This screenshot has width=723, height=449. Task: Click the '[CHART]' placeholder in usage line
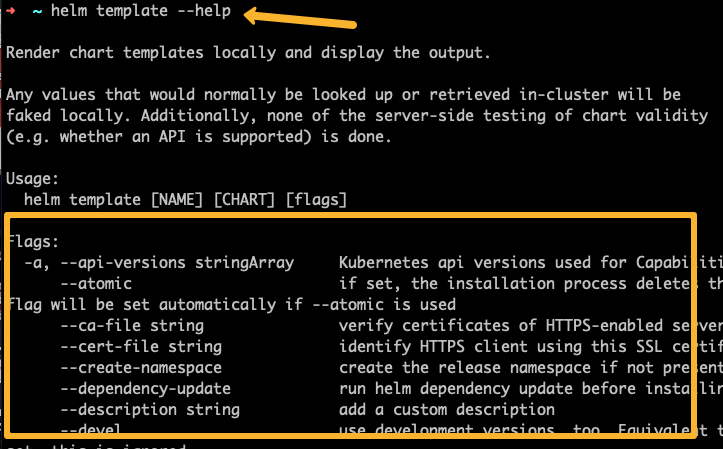click(244, 200)
